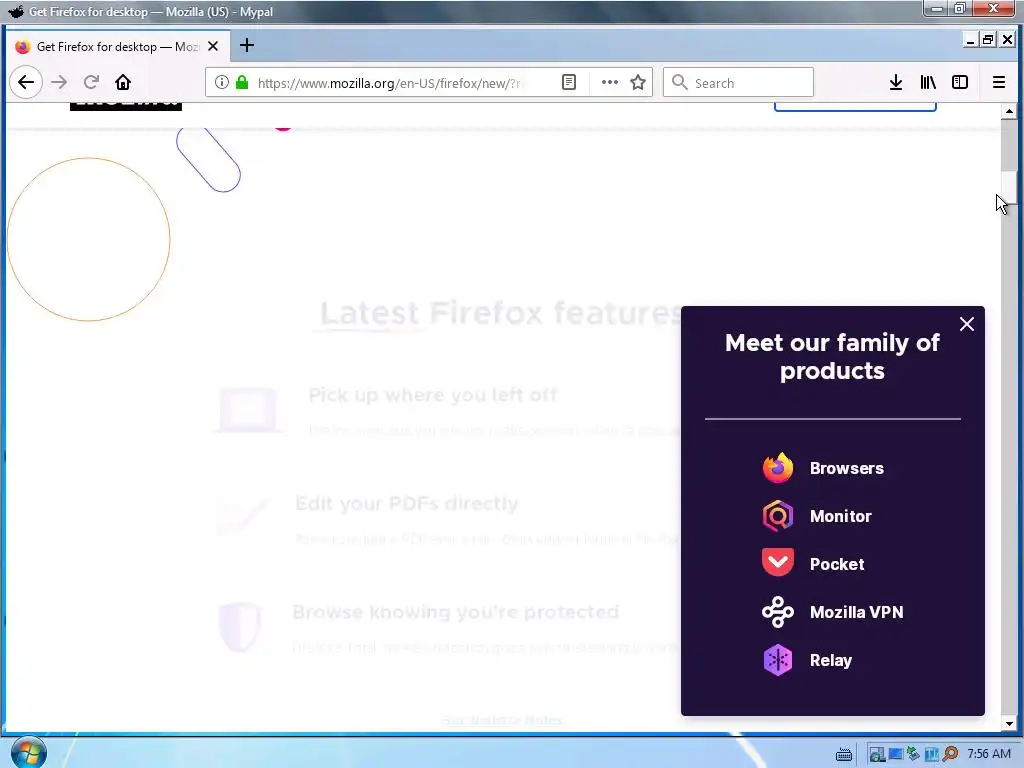Open the Library icon
This screenshot has height=768, width=1024.
pyautogui.click(x=928, y=82)
